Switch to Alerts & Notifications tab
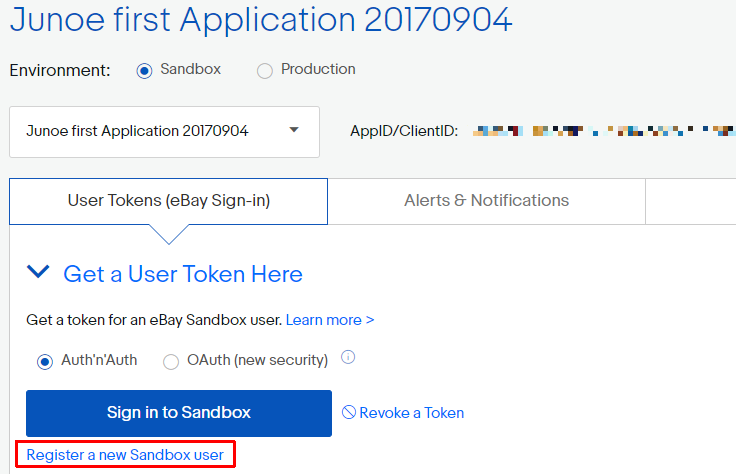The height and width of the screenshot is (474, 736). 486,201
